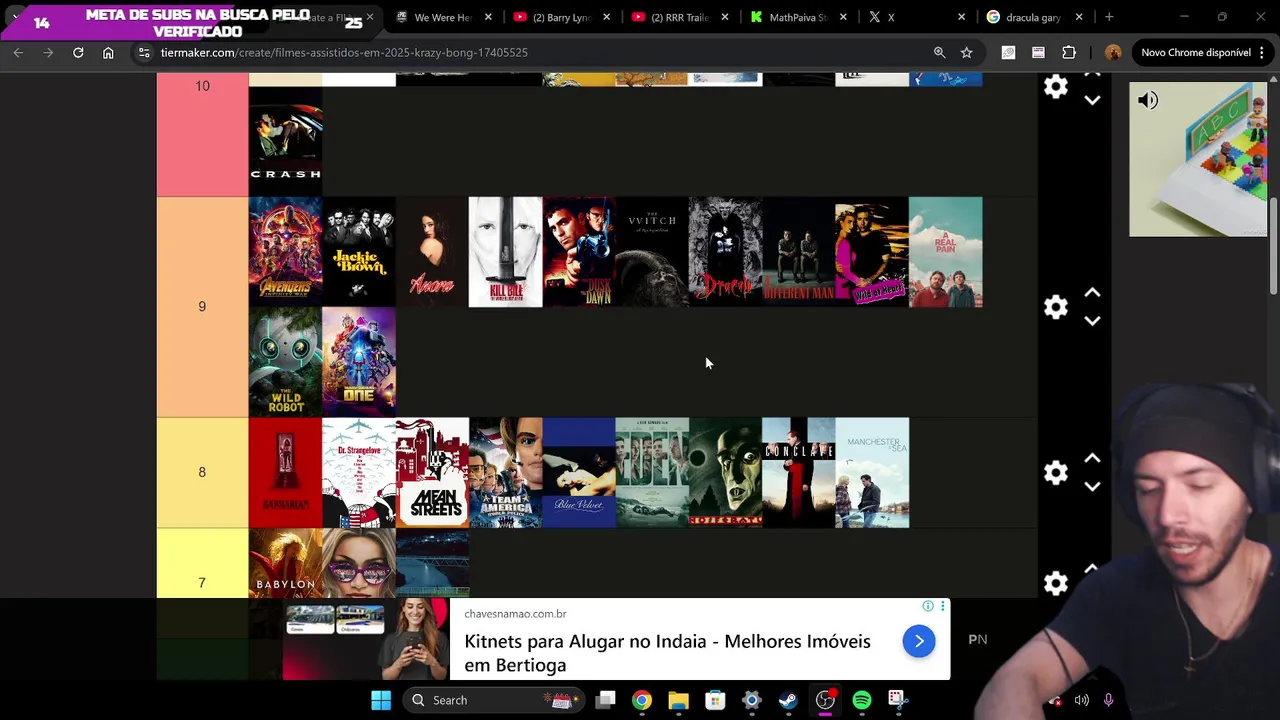
Task: Switch to the We Were Her tab
Action: pyautogui.click(x=442, y=17)
